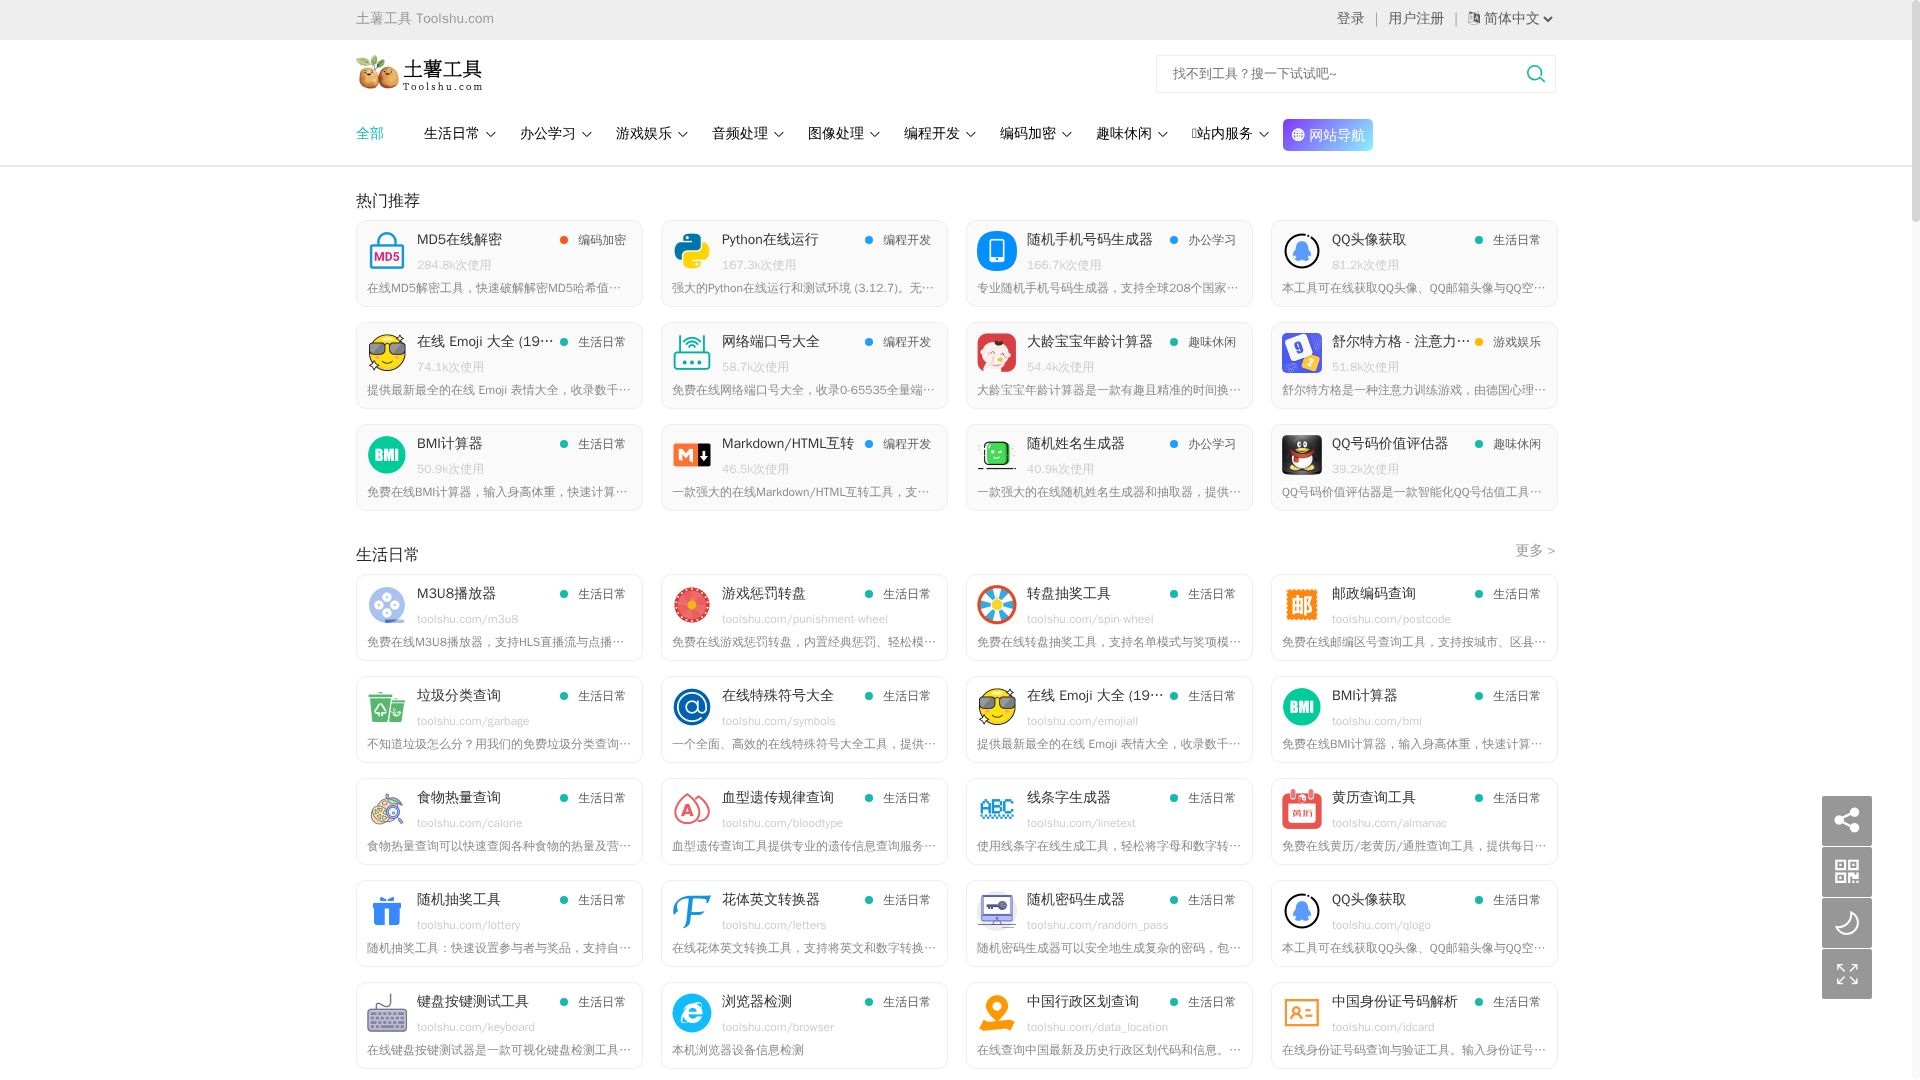This screenshot has width=1920, height=1080.
Task: Click the page vertical scrollbar thumb
Action: pos(1915,110)
